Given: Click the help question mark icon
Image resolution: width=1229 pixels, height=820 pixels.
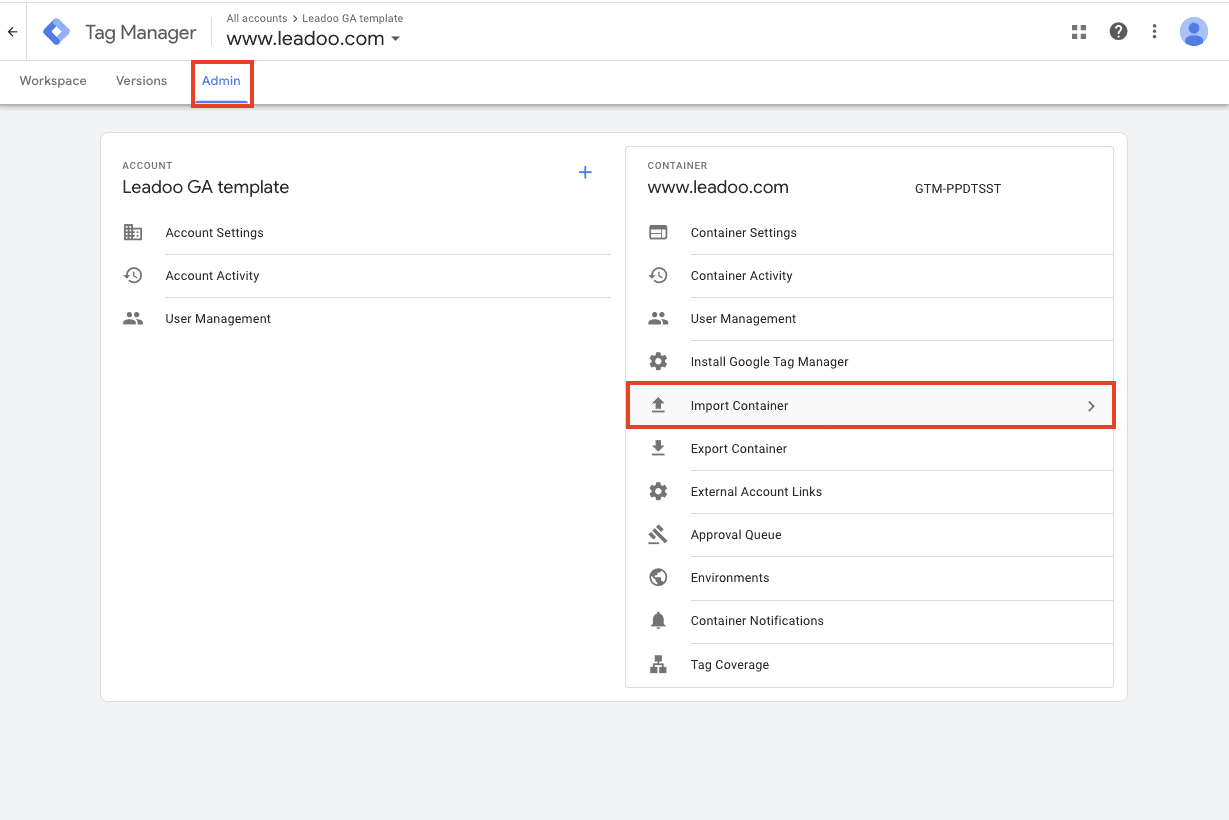Looking at the screenshot, I should click(x=1118, y=32).
